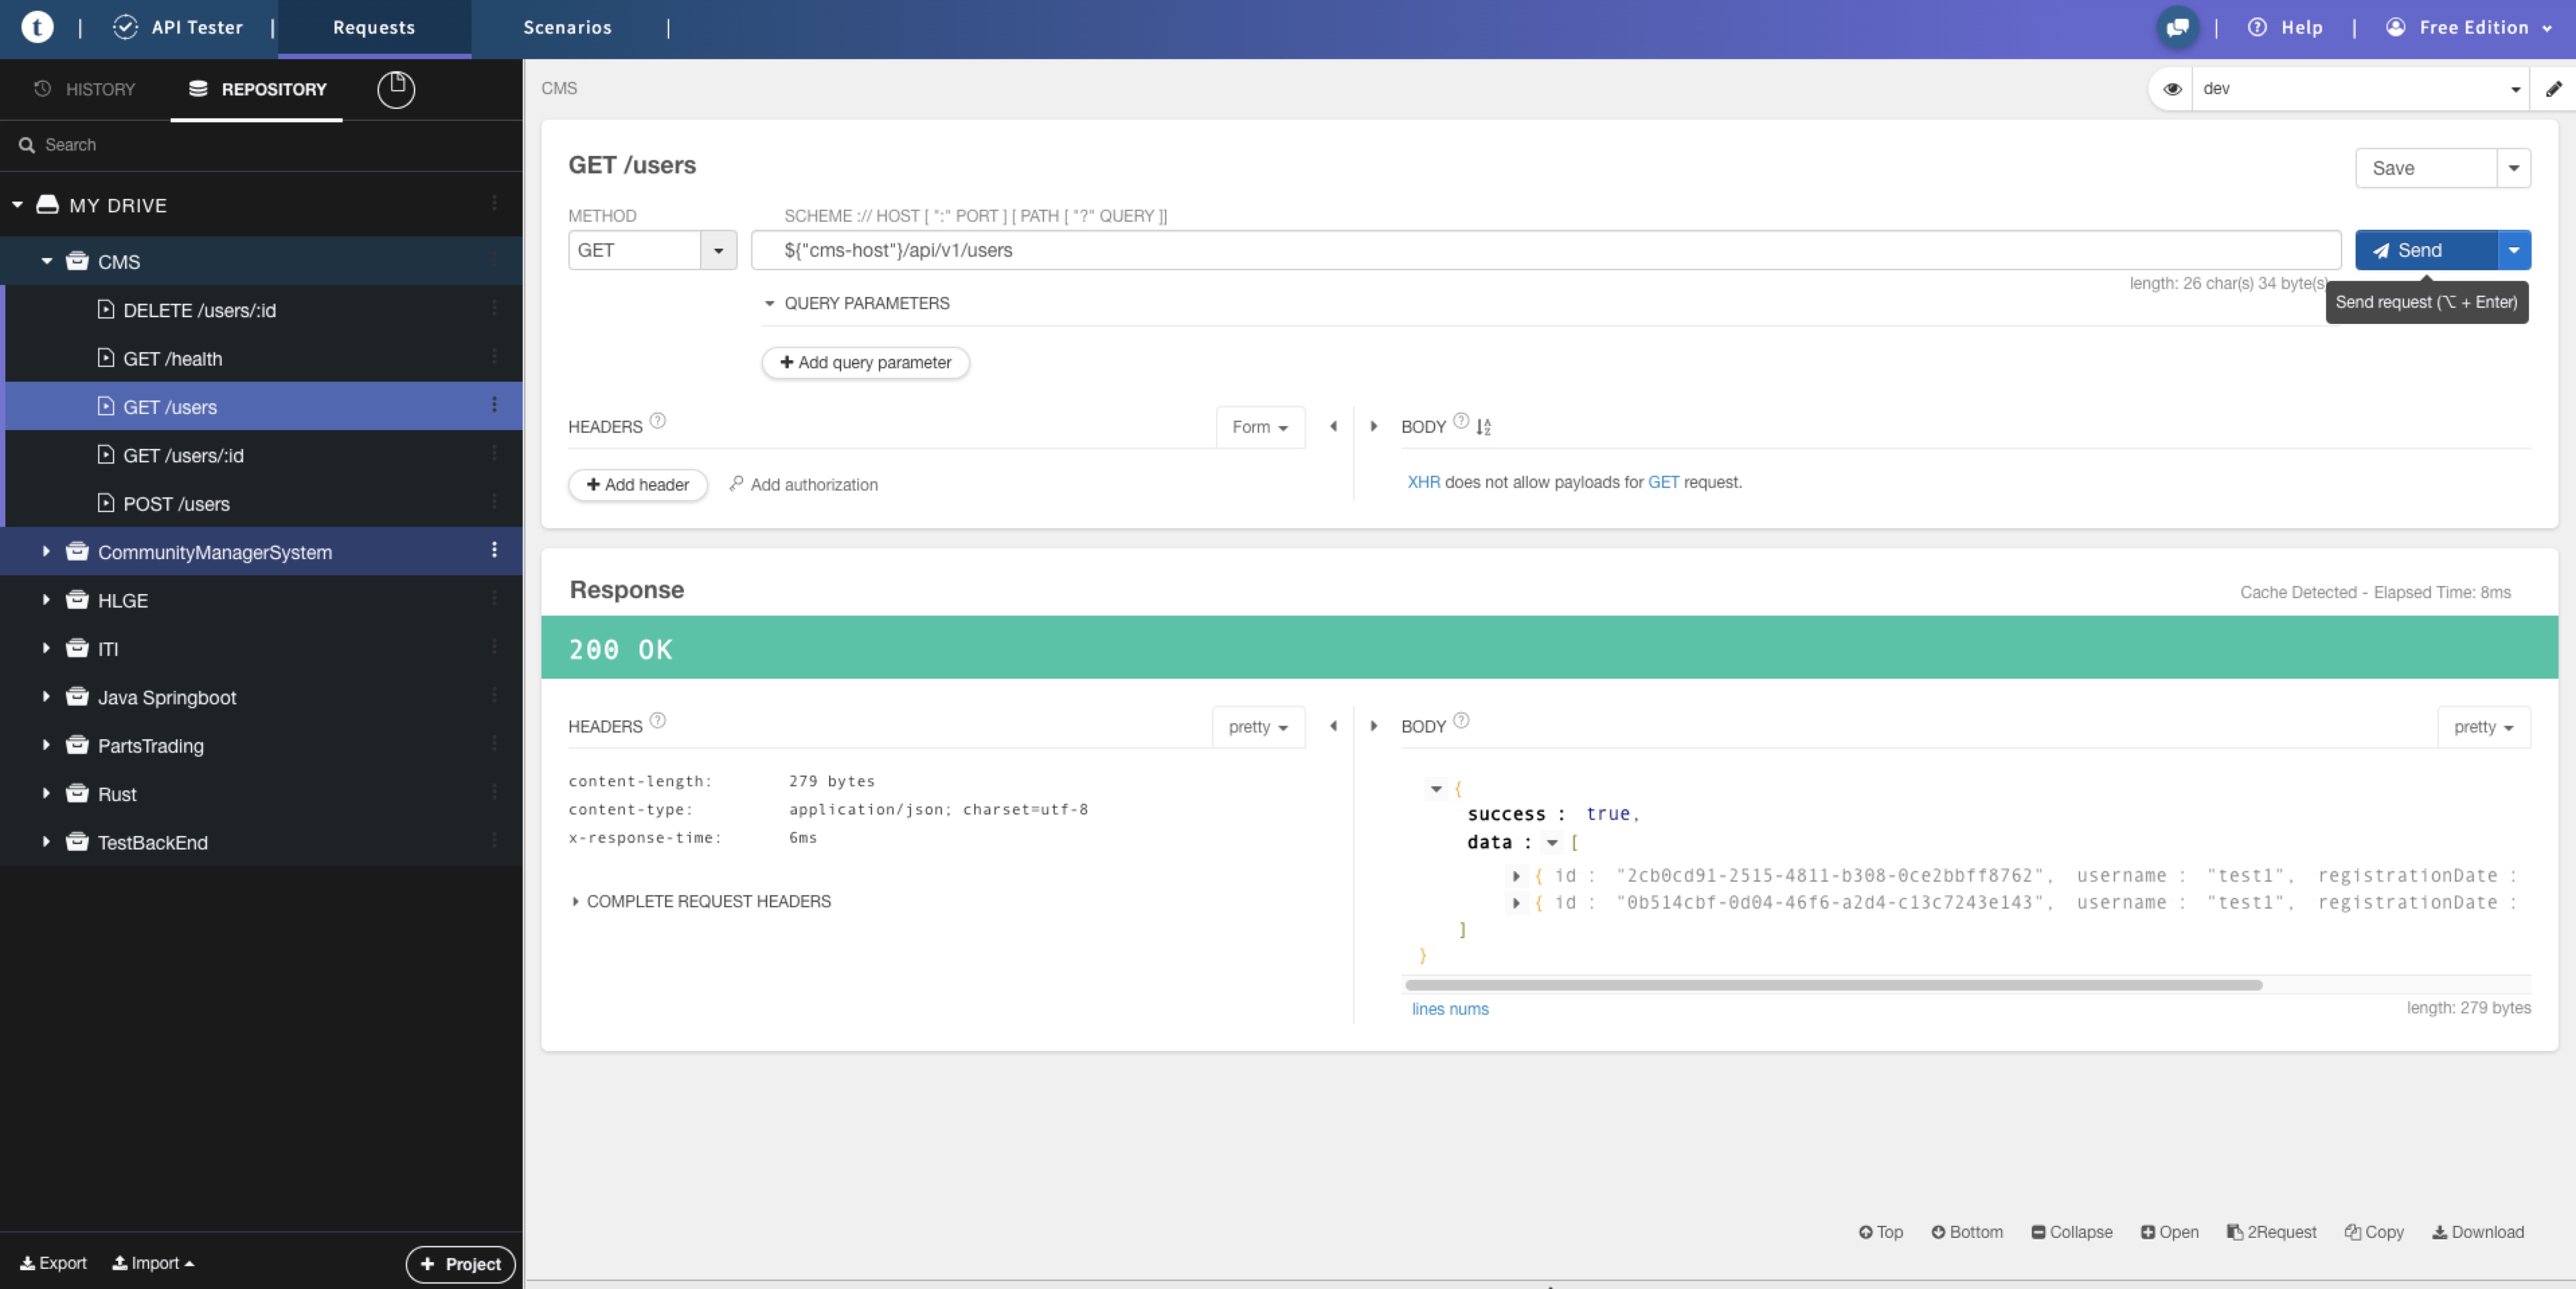Switch to REPOSITORY tab
Viewport: 2576px width, 1289px height.
click(257, 89)
